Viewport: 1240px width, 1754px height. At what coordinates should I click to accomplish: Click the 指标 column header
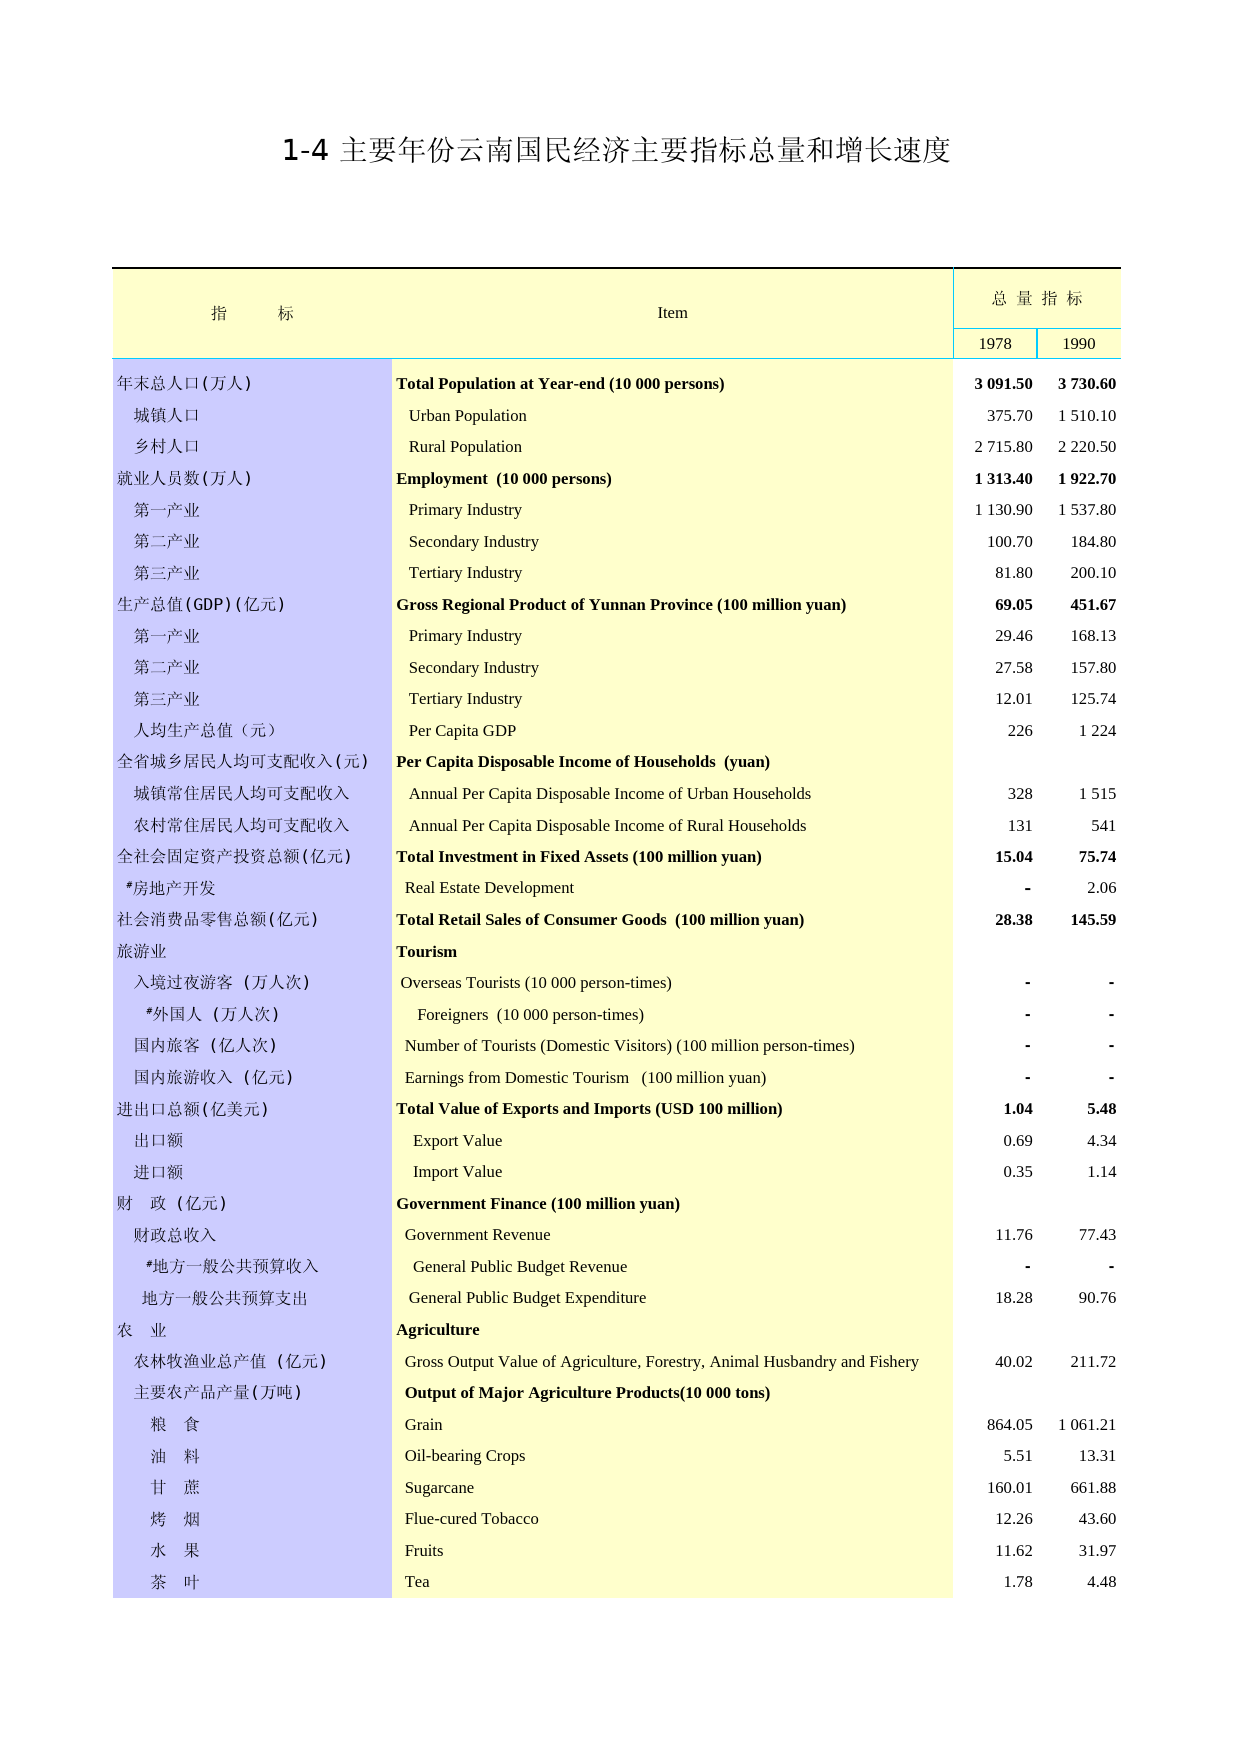click(x=252, y=314)
